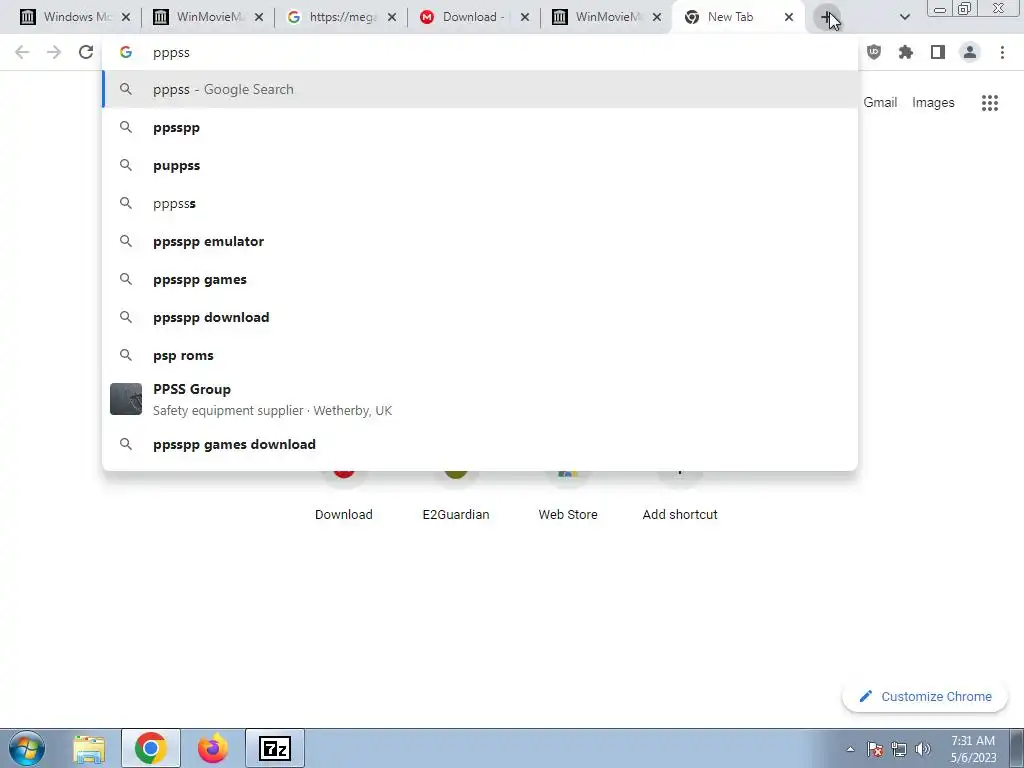Open the network tray icon
Viewport: 1024px width, 768px height.
(x=899, y=749)
